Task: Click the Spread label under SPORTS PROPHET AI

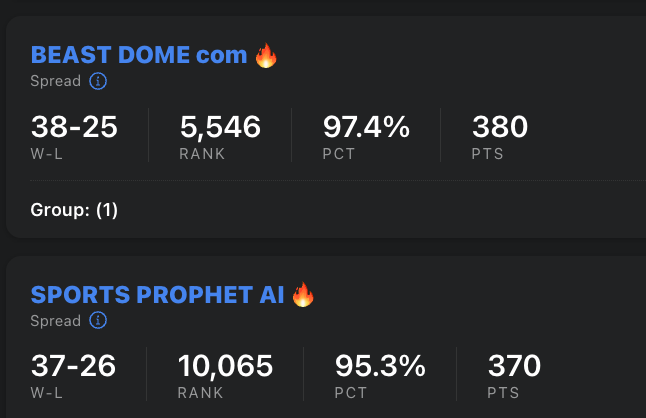Action: pyautogui.click(x=56, y=321)
